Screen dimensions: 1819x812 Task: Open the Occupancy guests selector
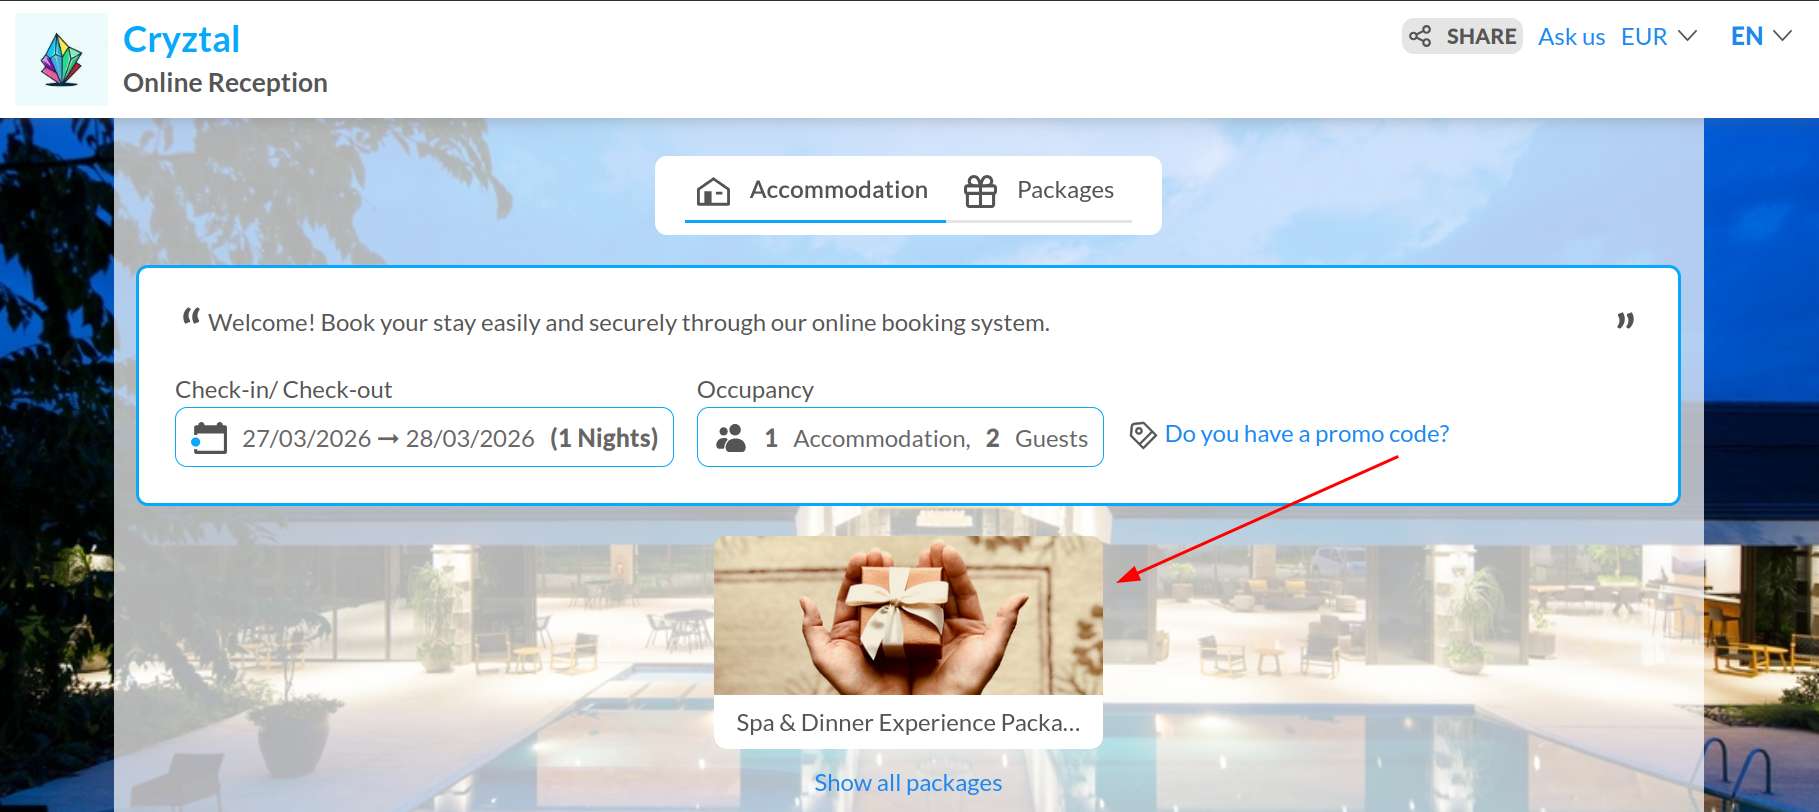(900, 437)
